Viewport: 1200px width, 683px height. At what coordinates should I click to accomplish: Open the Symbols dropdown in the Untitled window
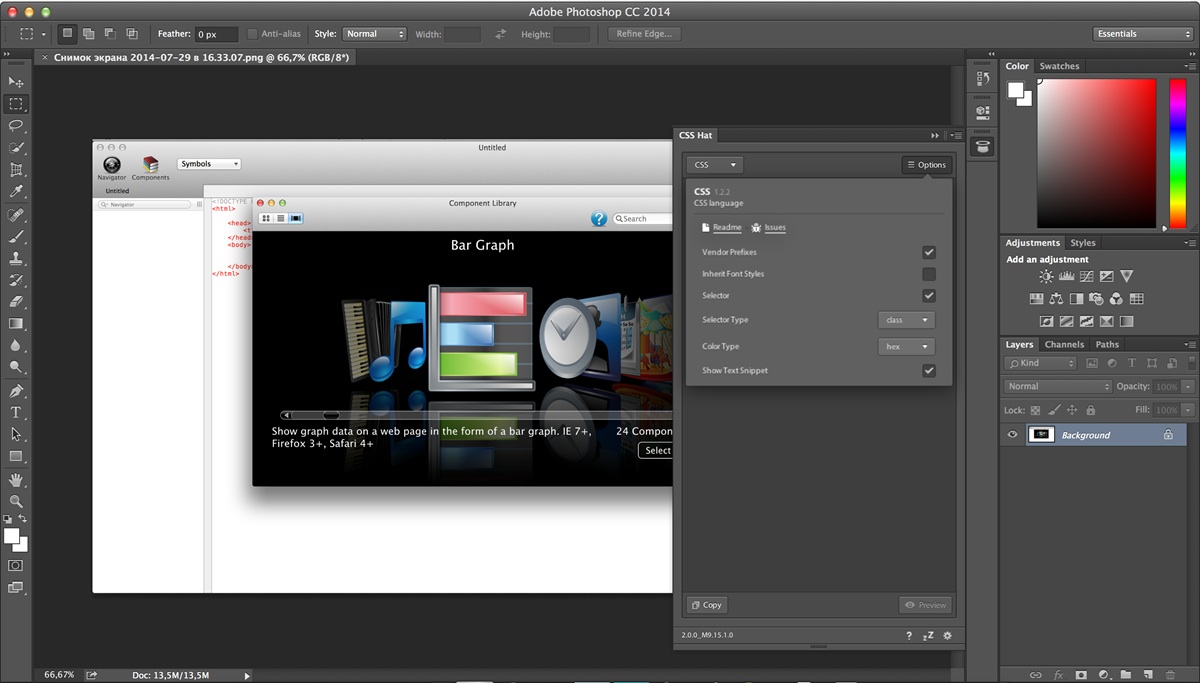click(x=210, y=164)
